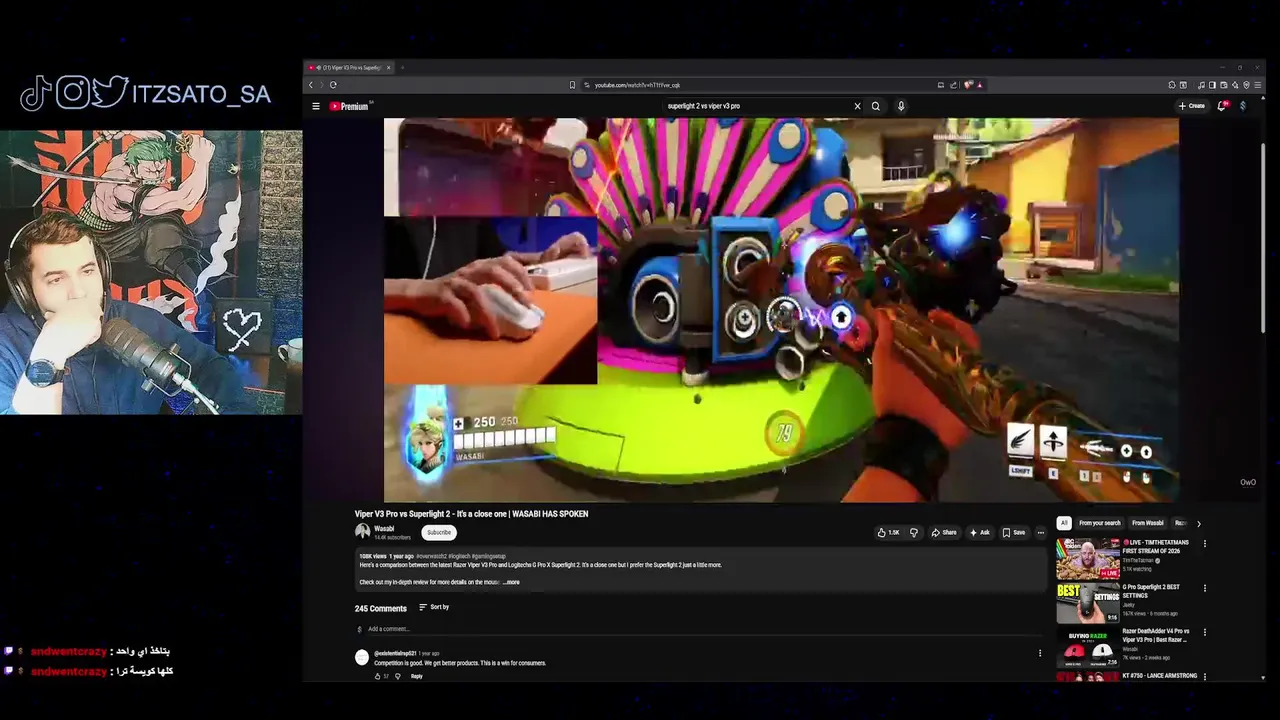Like the 'Competition is good' comment
This screenshot has height=720, width=1280.
coord(377,676)
